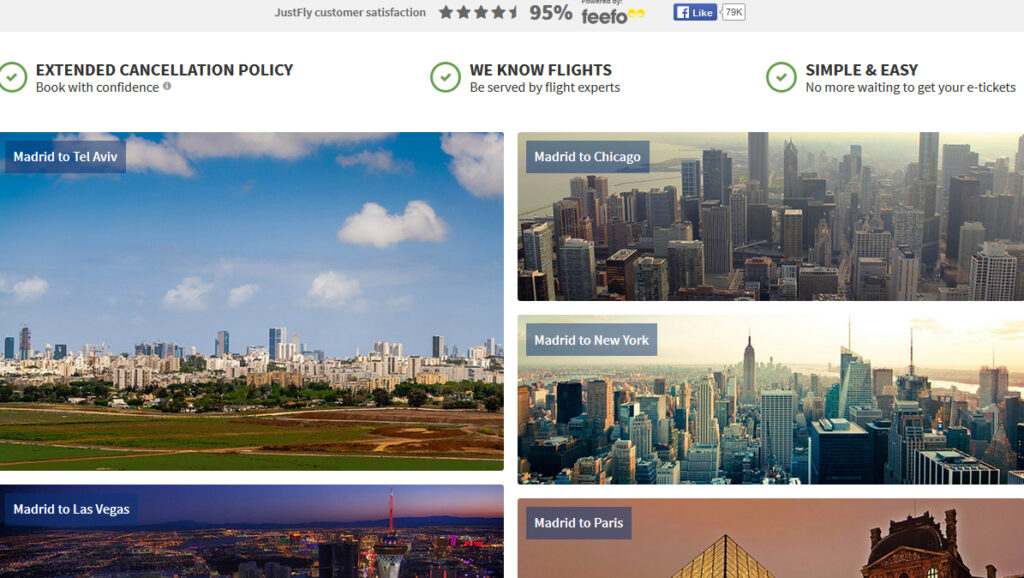Click the green checkmark beside We Know Flights
The image size is (1024, 578).
445,77
